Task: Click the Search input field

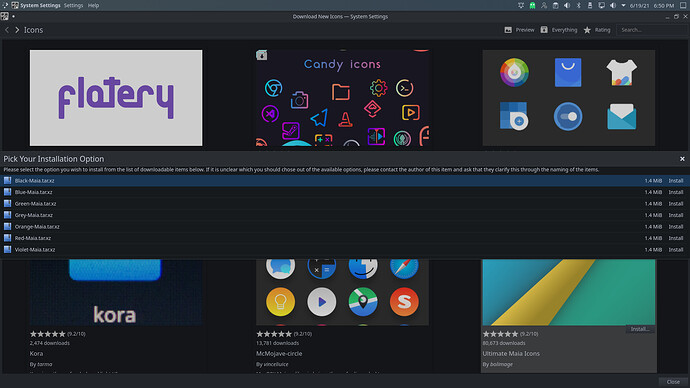Action: point(651,30)
